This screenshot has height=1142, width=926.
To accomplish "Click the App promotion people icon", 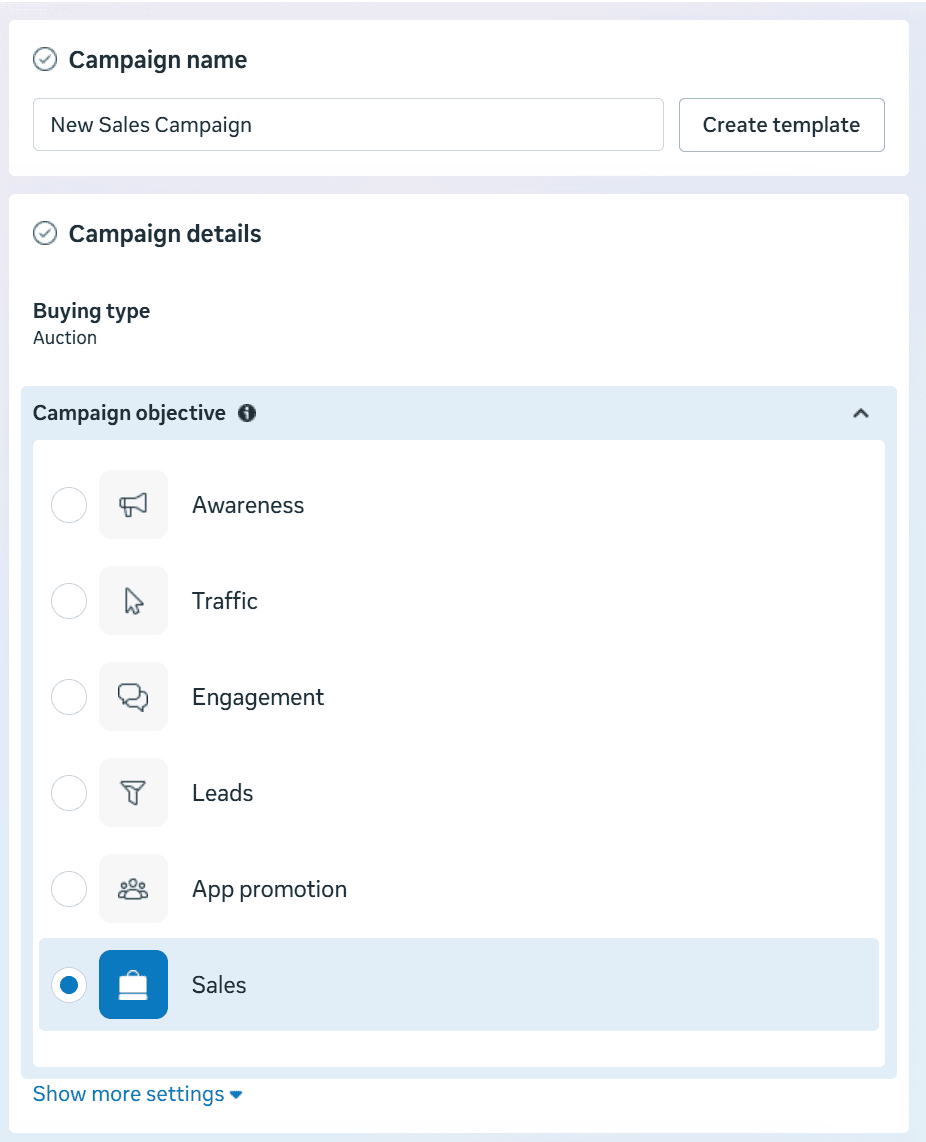I will (x=133, y=889).
